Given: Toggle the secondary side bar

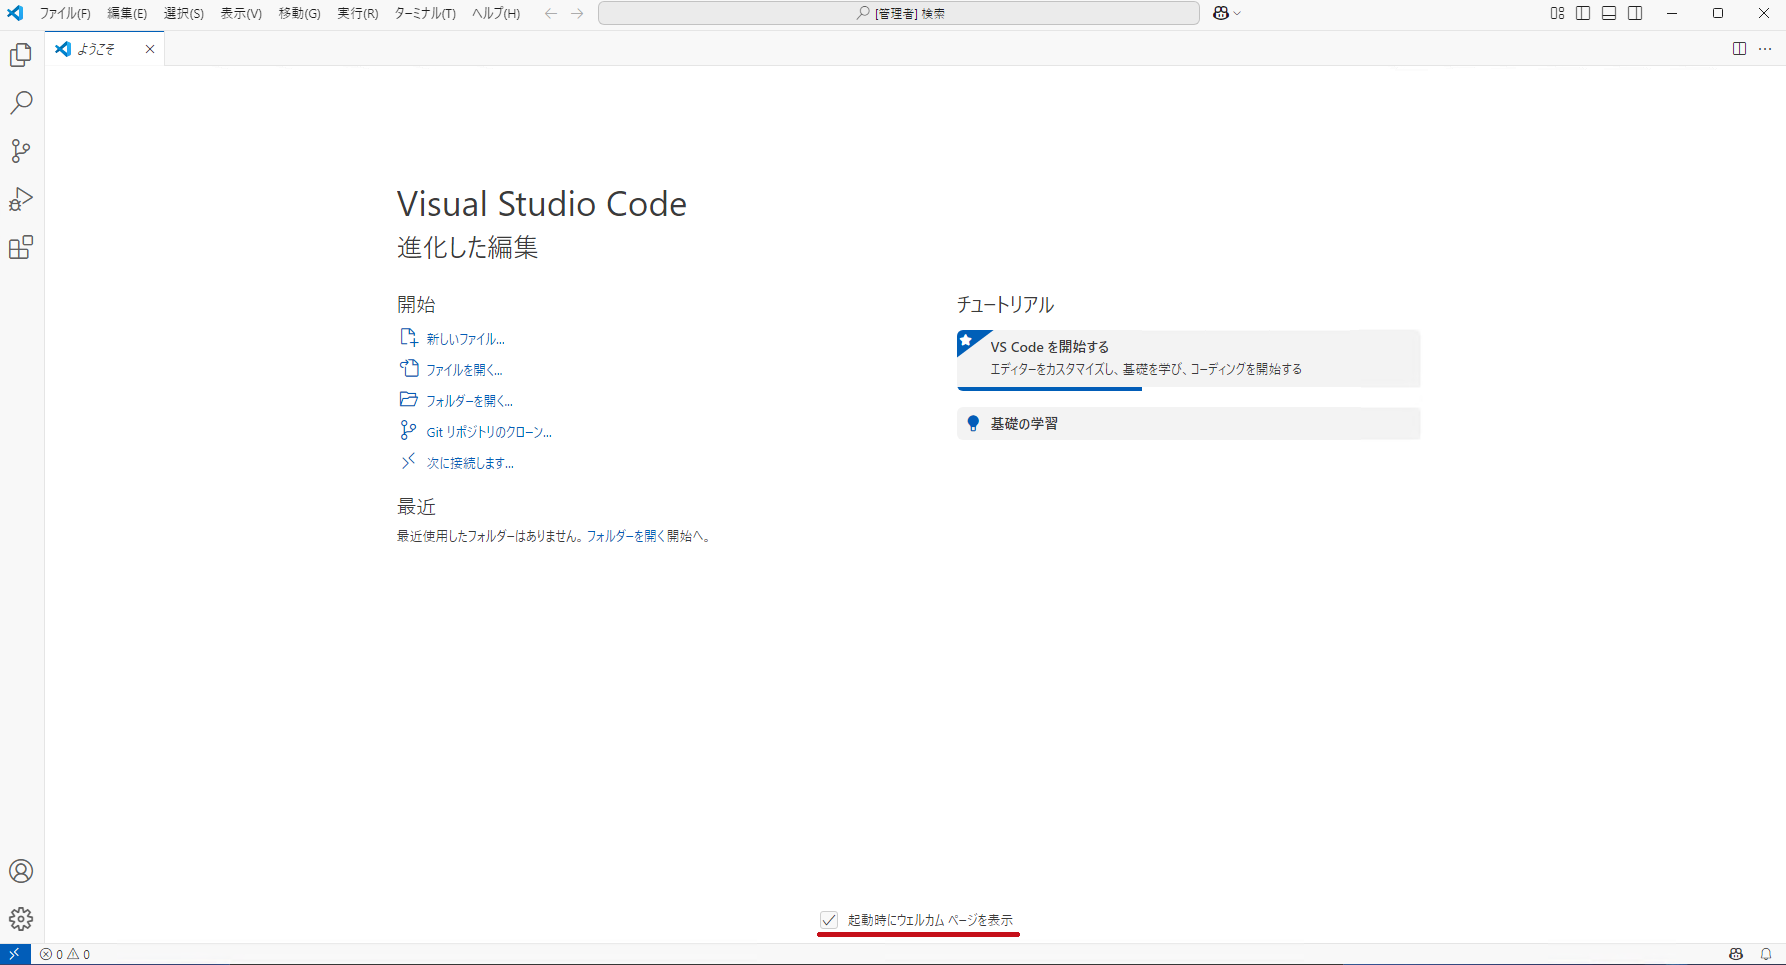Looking at the screenshot, I should point(1635,13).
